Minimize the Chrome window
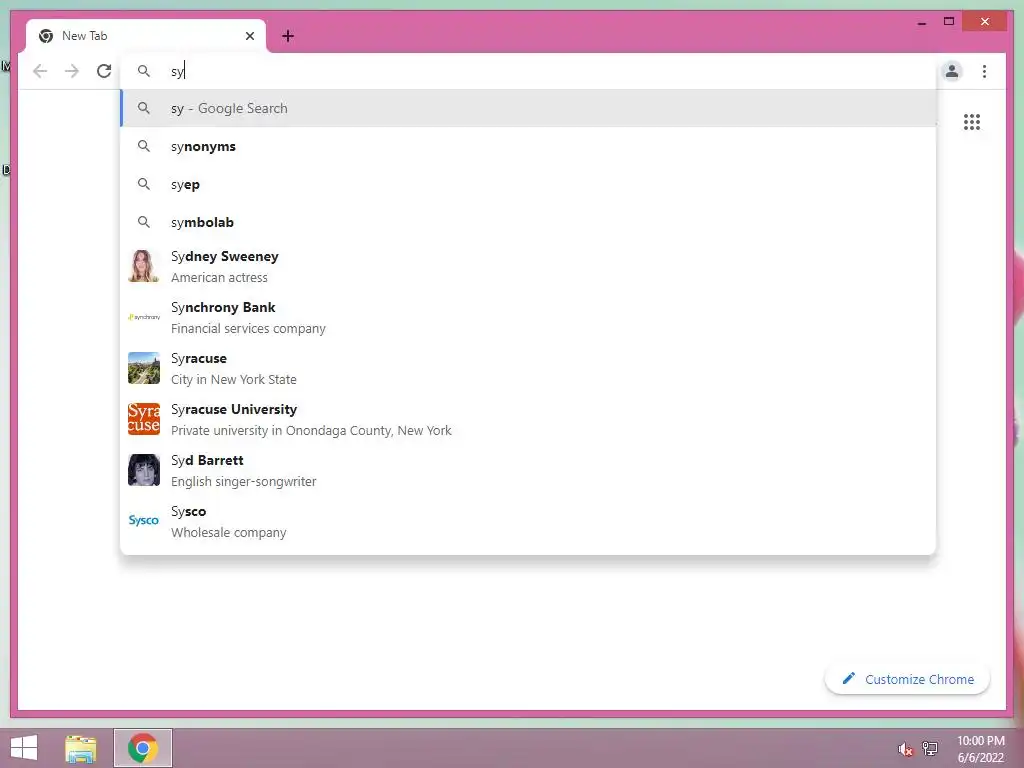1024x768 pixels. click(921, 22)
